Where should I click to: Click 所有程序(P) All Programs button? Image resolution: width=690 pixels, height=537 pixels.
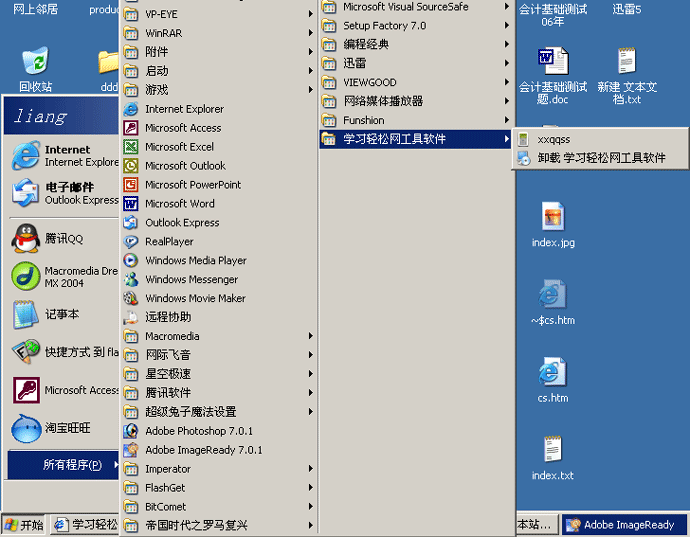[63, 464]
